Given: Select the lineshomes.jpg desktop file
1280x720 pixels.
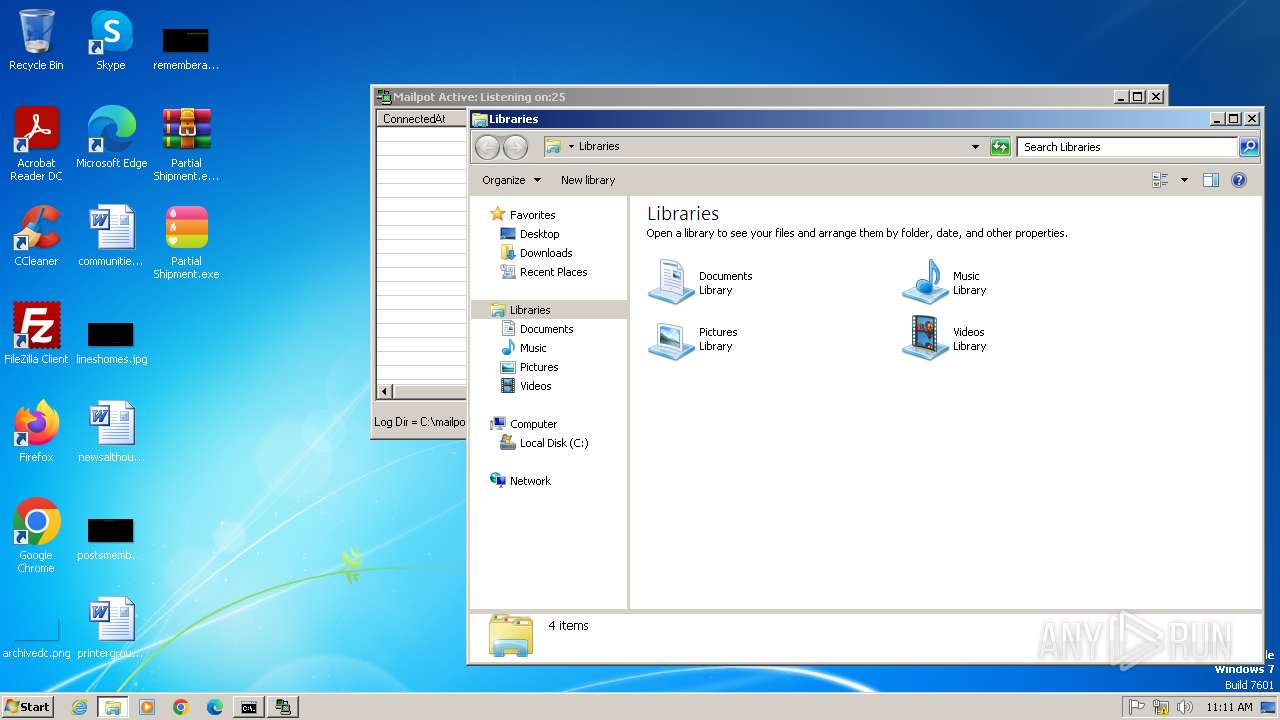Looking at the screenshot, I should point(111,340).
